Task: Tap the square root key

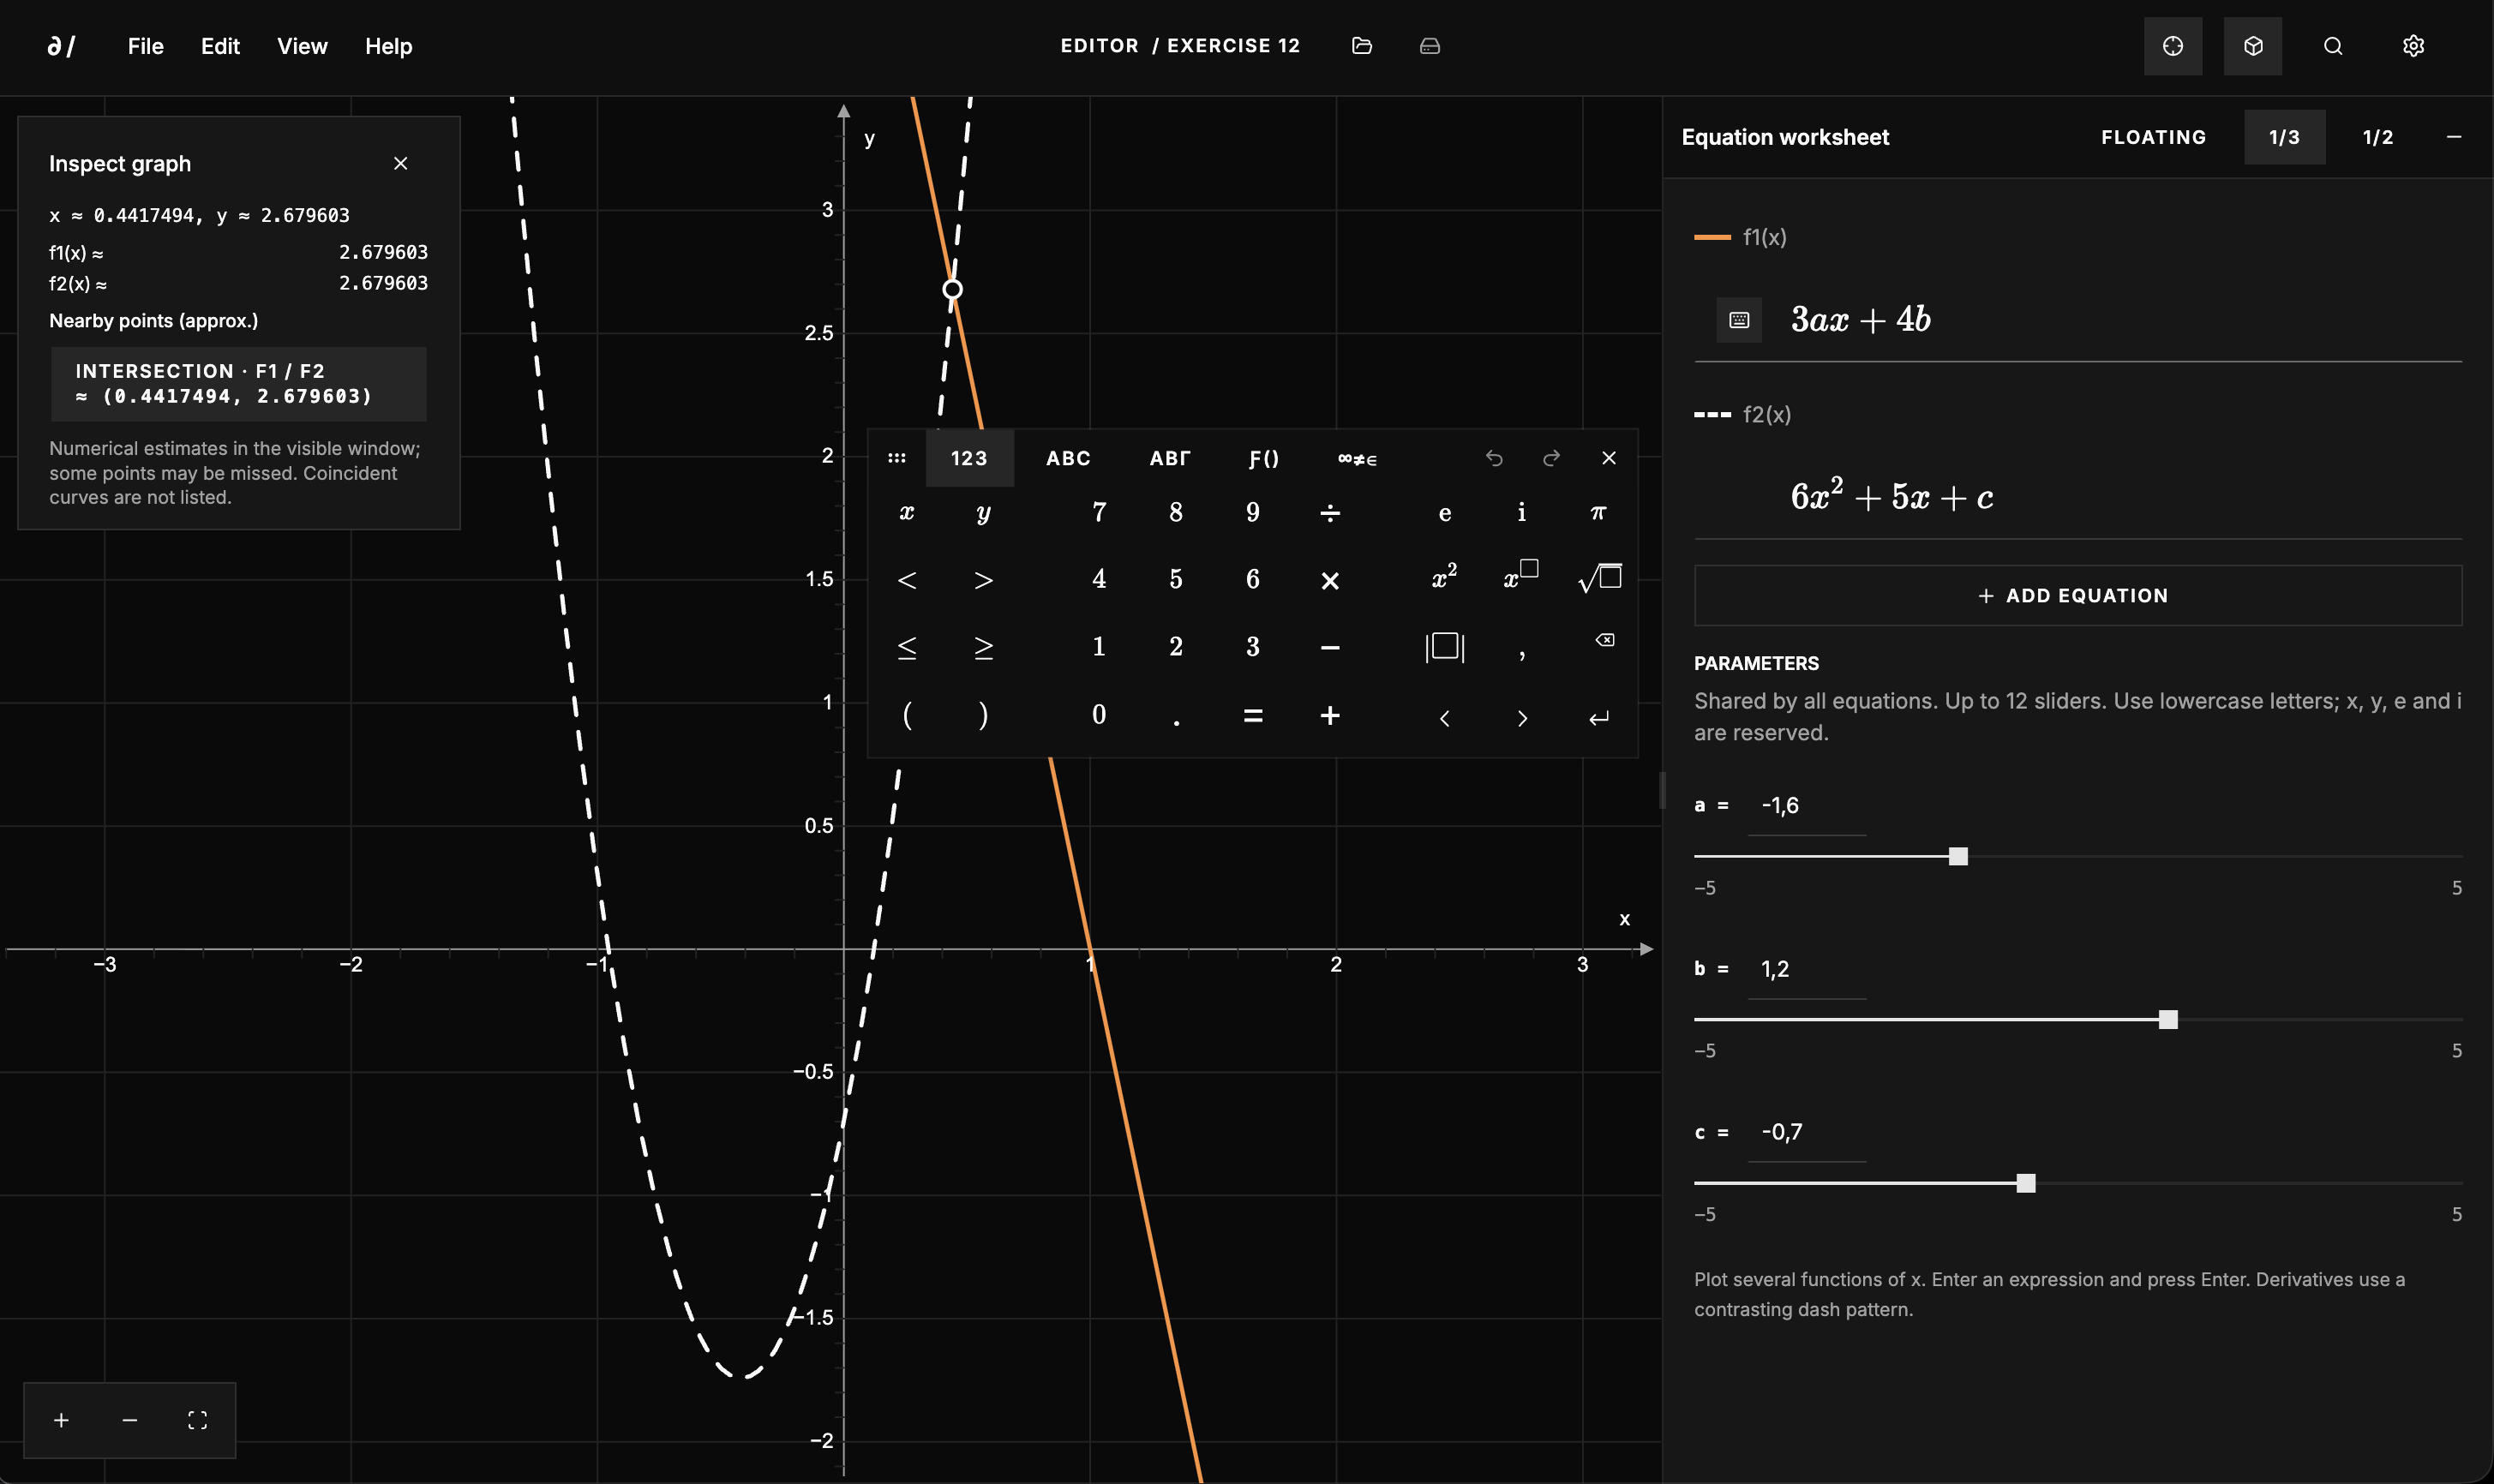Action: 1599,578
